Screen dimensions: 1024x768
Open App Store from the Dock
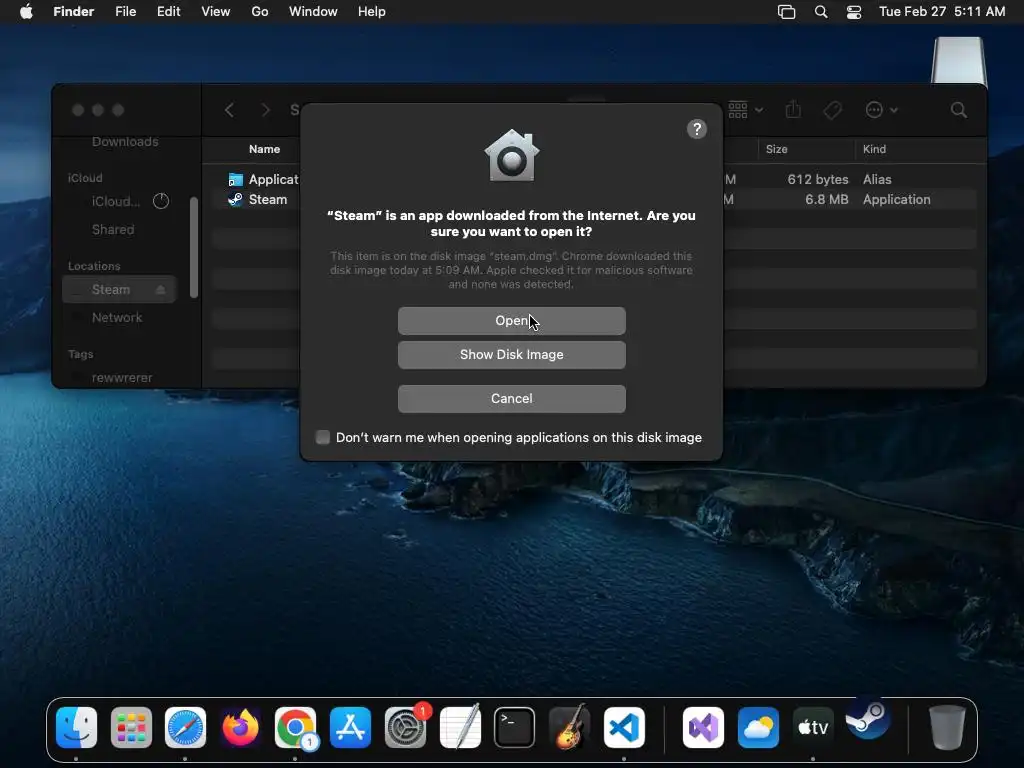tap(350, 727)
